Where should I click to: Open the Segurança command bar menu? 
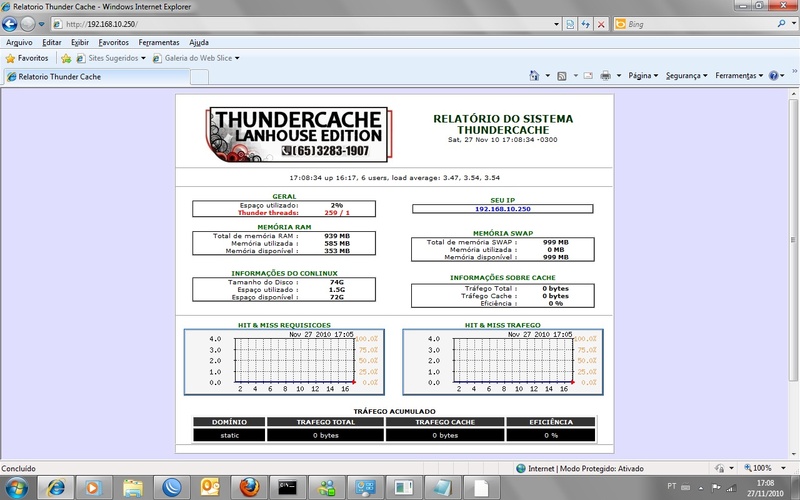[x=687, y=76]
